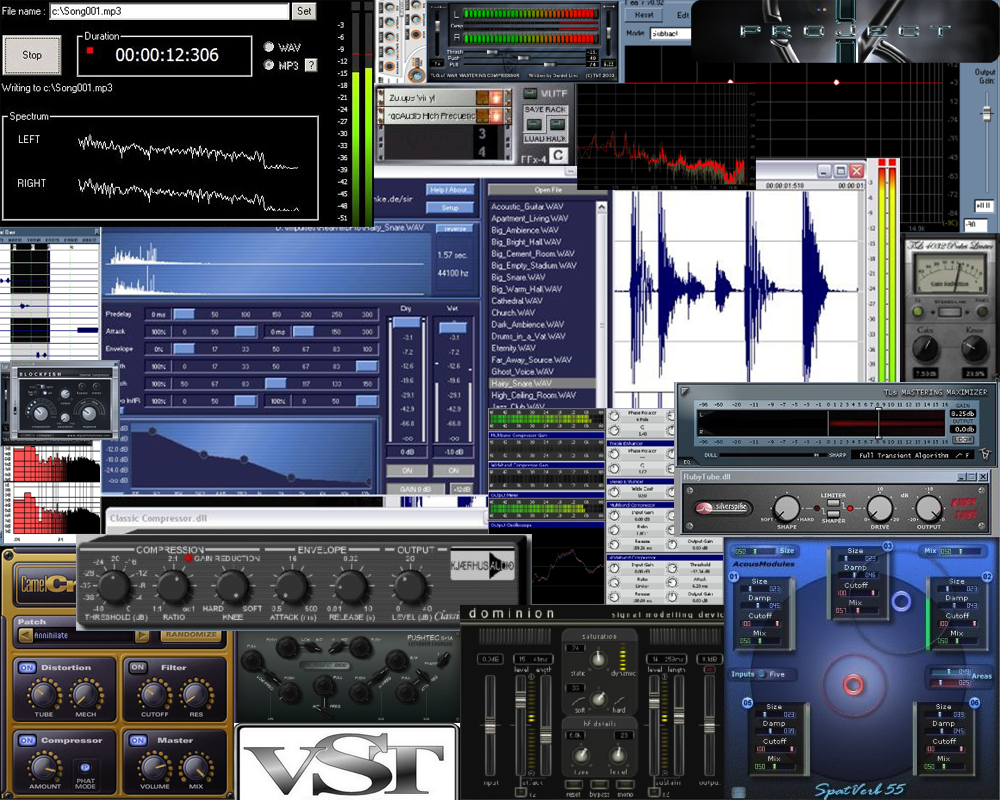1000x800 pixels.
Task: Click impulse file list scroll-up arrow
Action: pos(601,207)
